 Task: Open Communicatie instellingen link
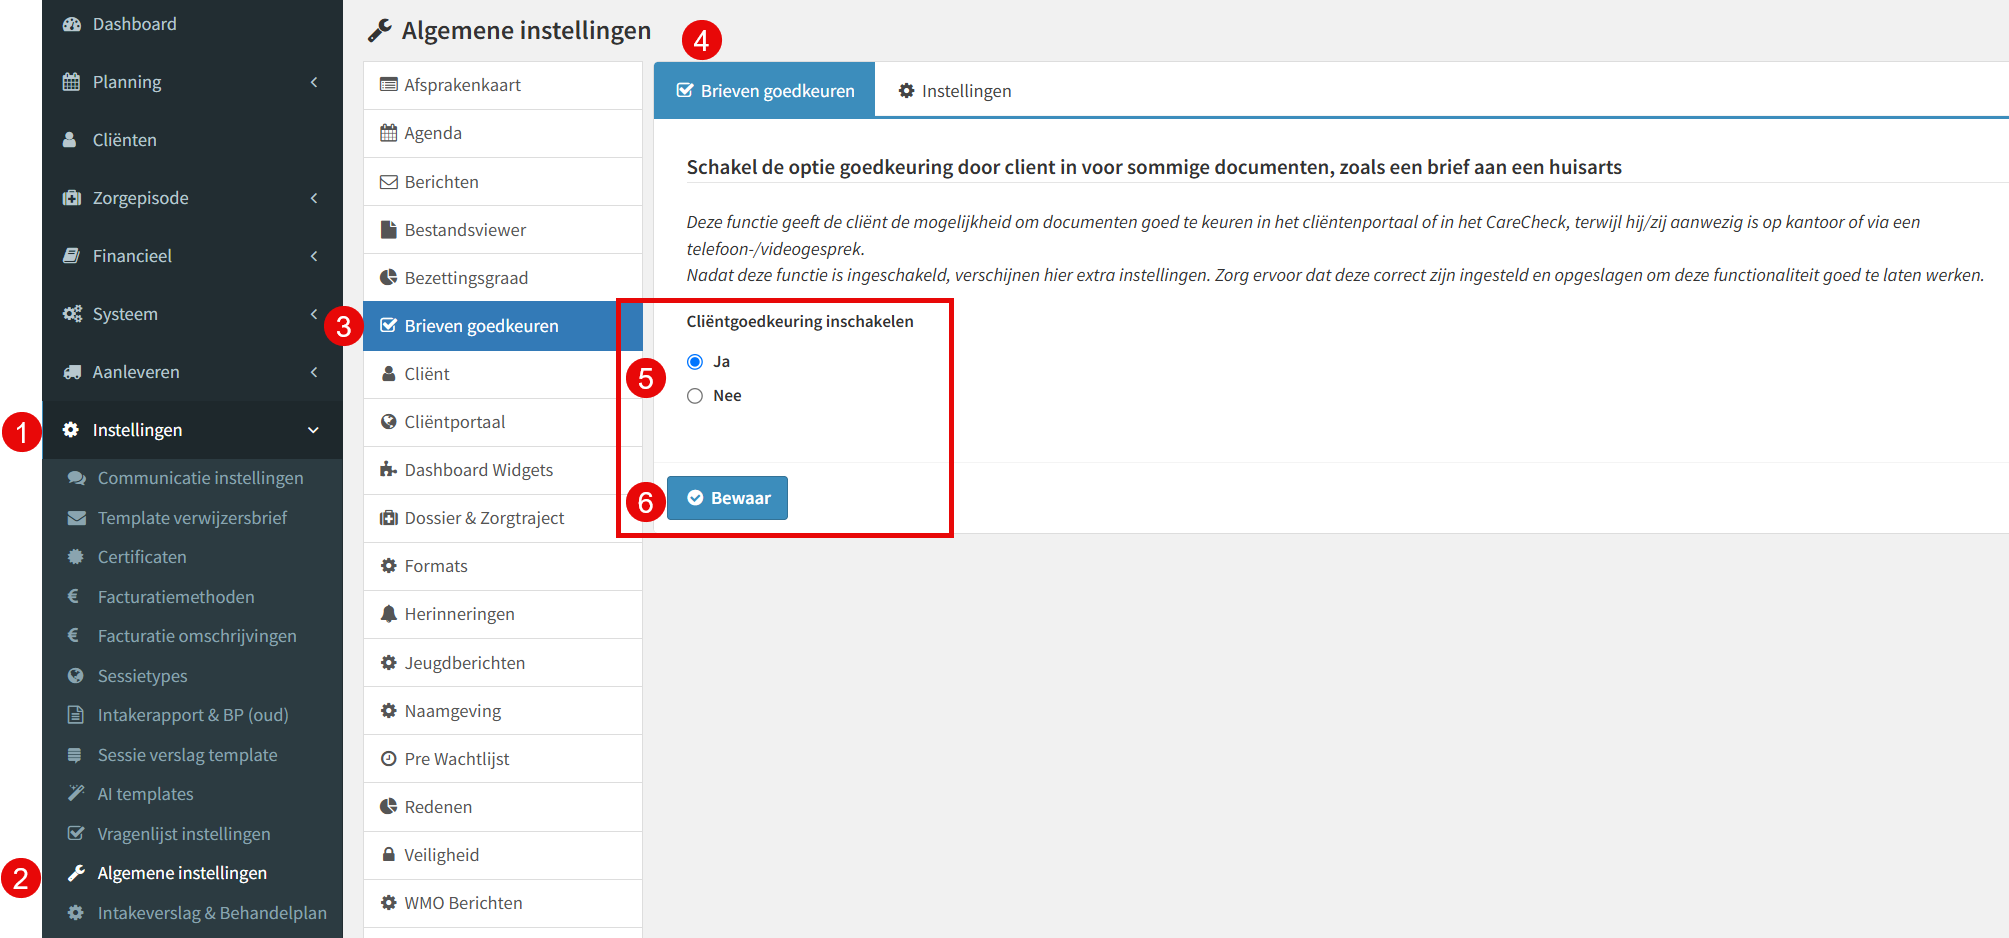coord(200,478)
